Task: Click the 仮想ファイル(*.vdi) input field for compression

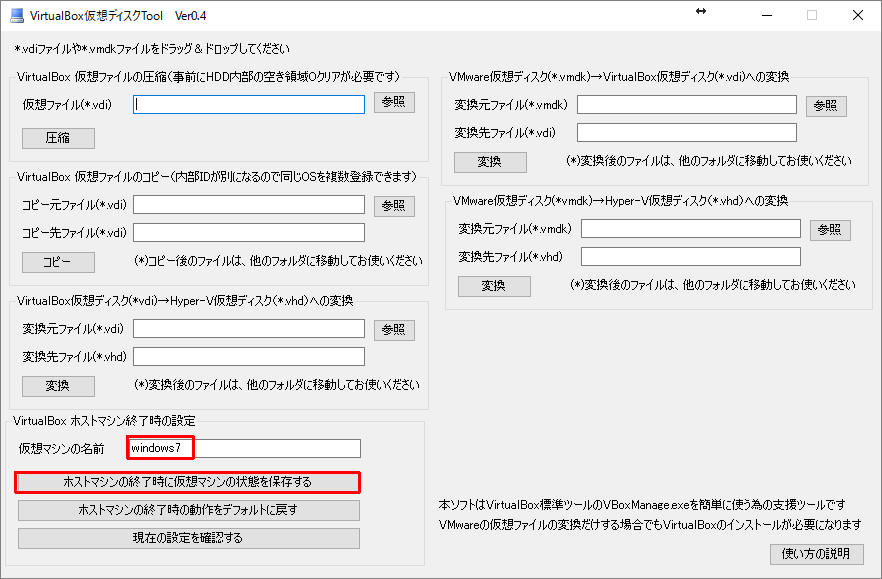Action: coord(249,104)
